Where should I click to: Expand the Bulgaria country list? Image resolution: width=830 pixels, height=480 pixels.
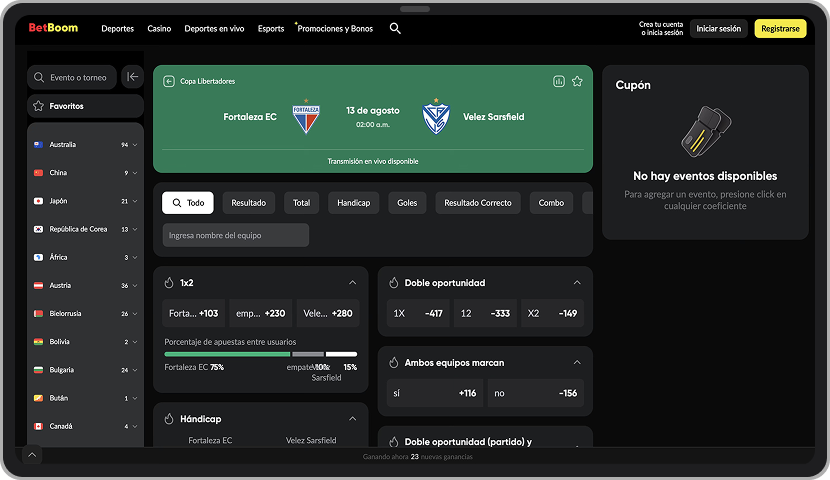pyautogui.click(x=135, y=370)
